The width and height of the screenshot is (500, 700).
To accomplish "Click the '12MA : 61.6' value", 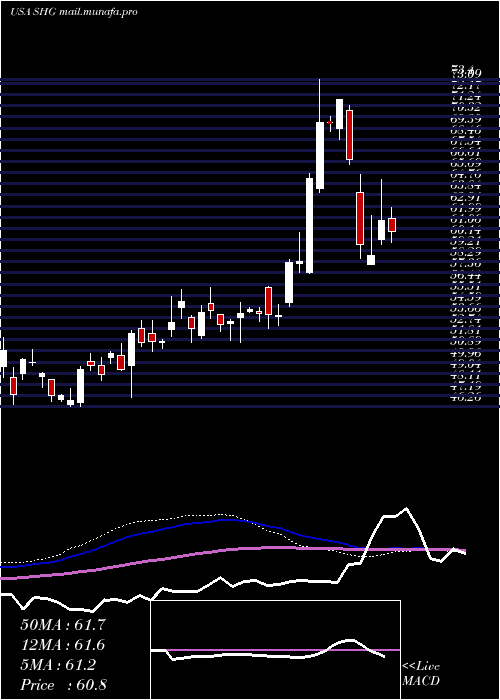I will [x=63, y=645].
